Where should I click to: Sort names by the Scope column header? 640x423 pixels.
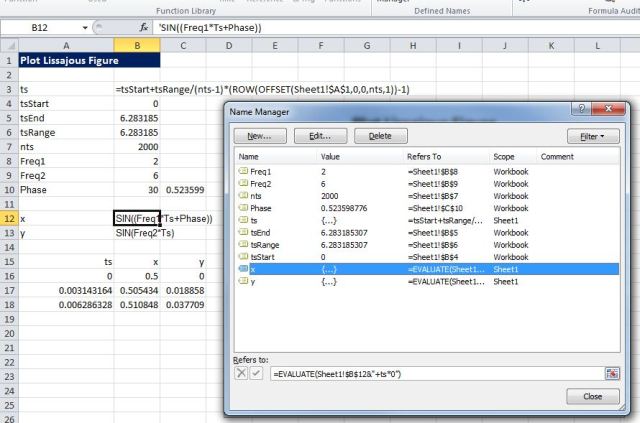[510, 157]
